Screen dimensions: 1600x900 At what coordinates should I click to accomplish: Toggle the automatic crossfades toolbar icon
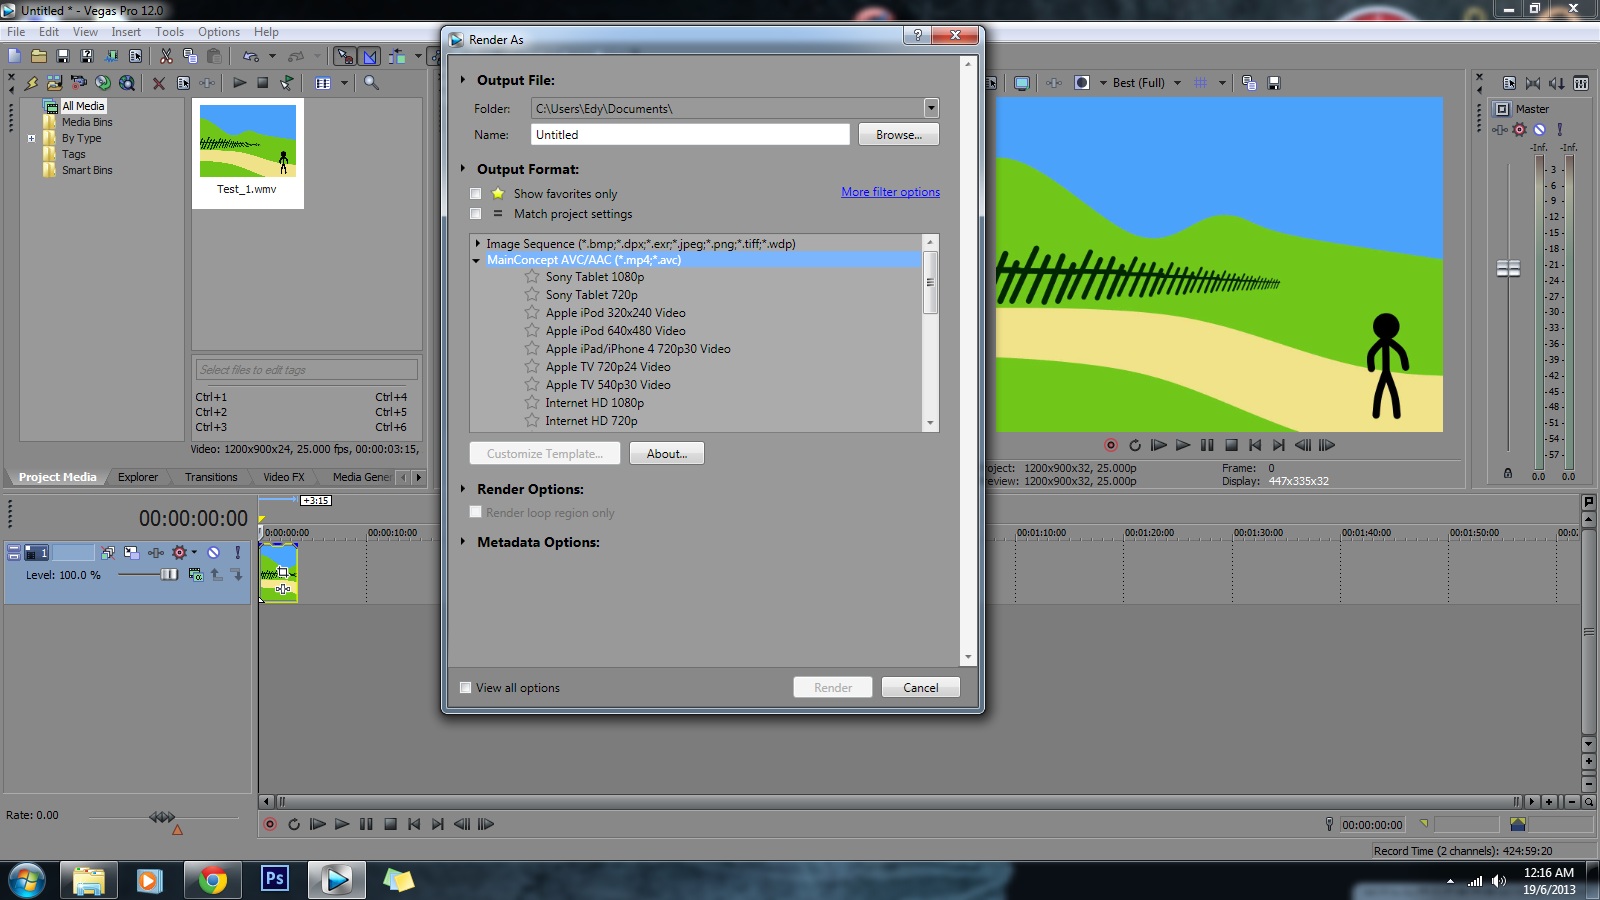[369, 56]
